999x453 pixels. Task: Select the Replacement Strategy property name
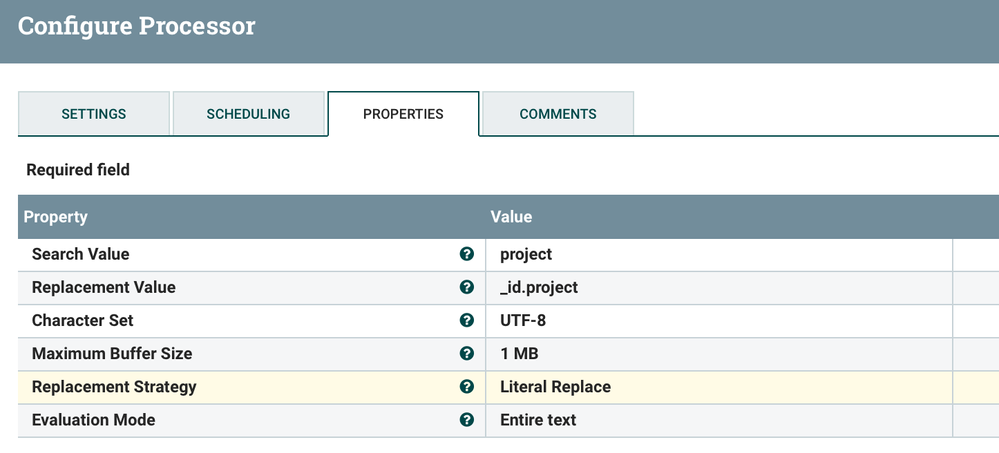pyautogui.click(x=114, y=387)
